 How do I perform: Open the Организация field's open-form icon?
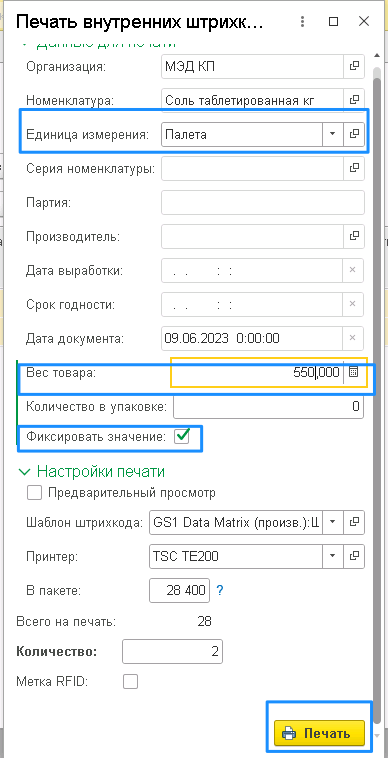click(354, 67)
